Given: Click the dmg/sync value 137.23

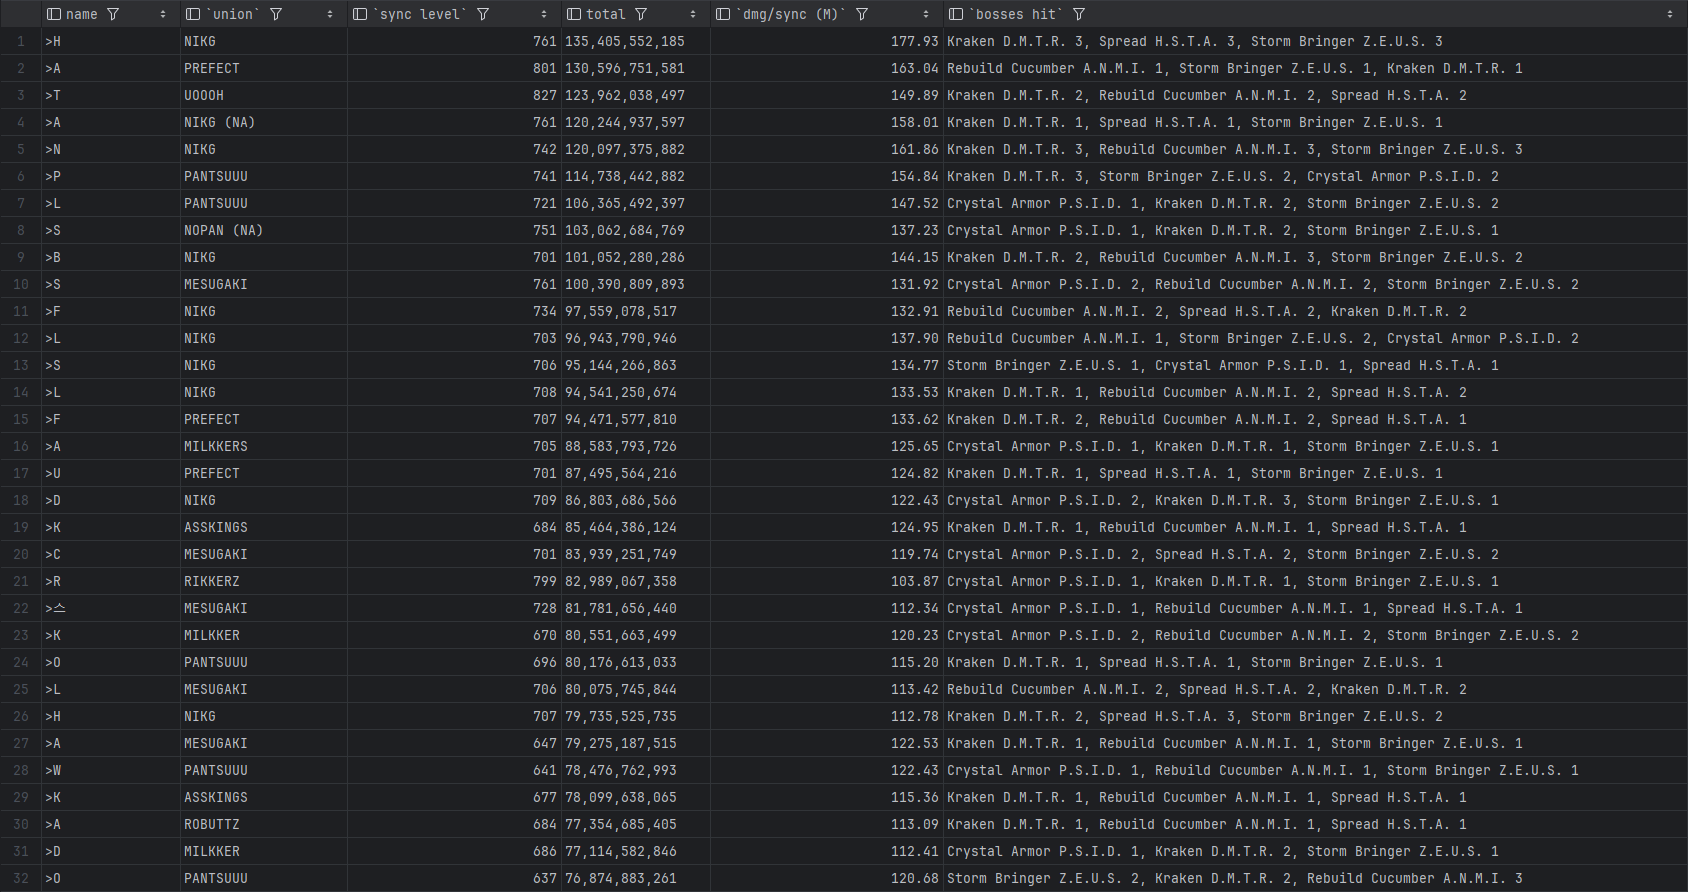Looking at the screenshot, I should (915, 230).
